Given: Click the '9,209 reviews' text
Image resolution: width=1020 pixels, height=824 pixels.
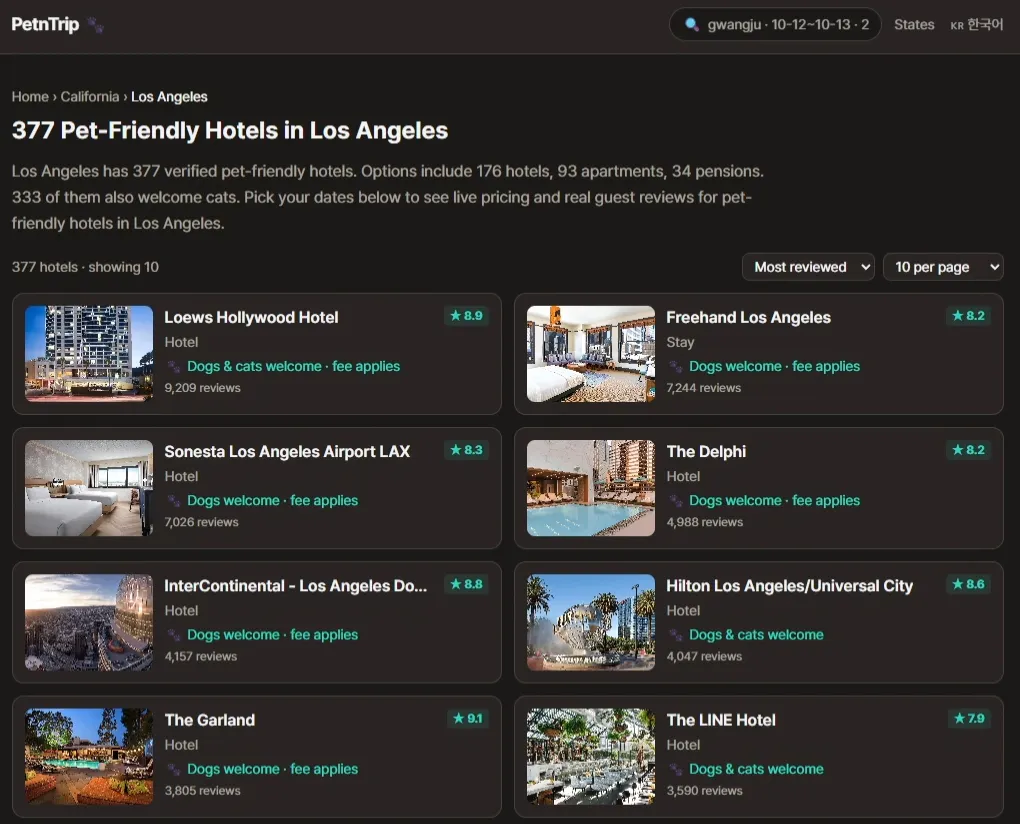Looking at the screenshot, I should (x=202, y=388).
